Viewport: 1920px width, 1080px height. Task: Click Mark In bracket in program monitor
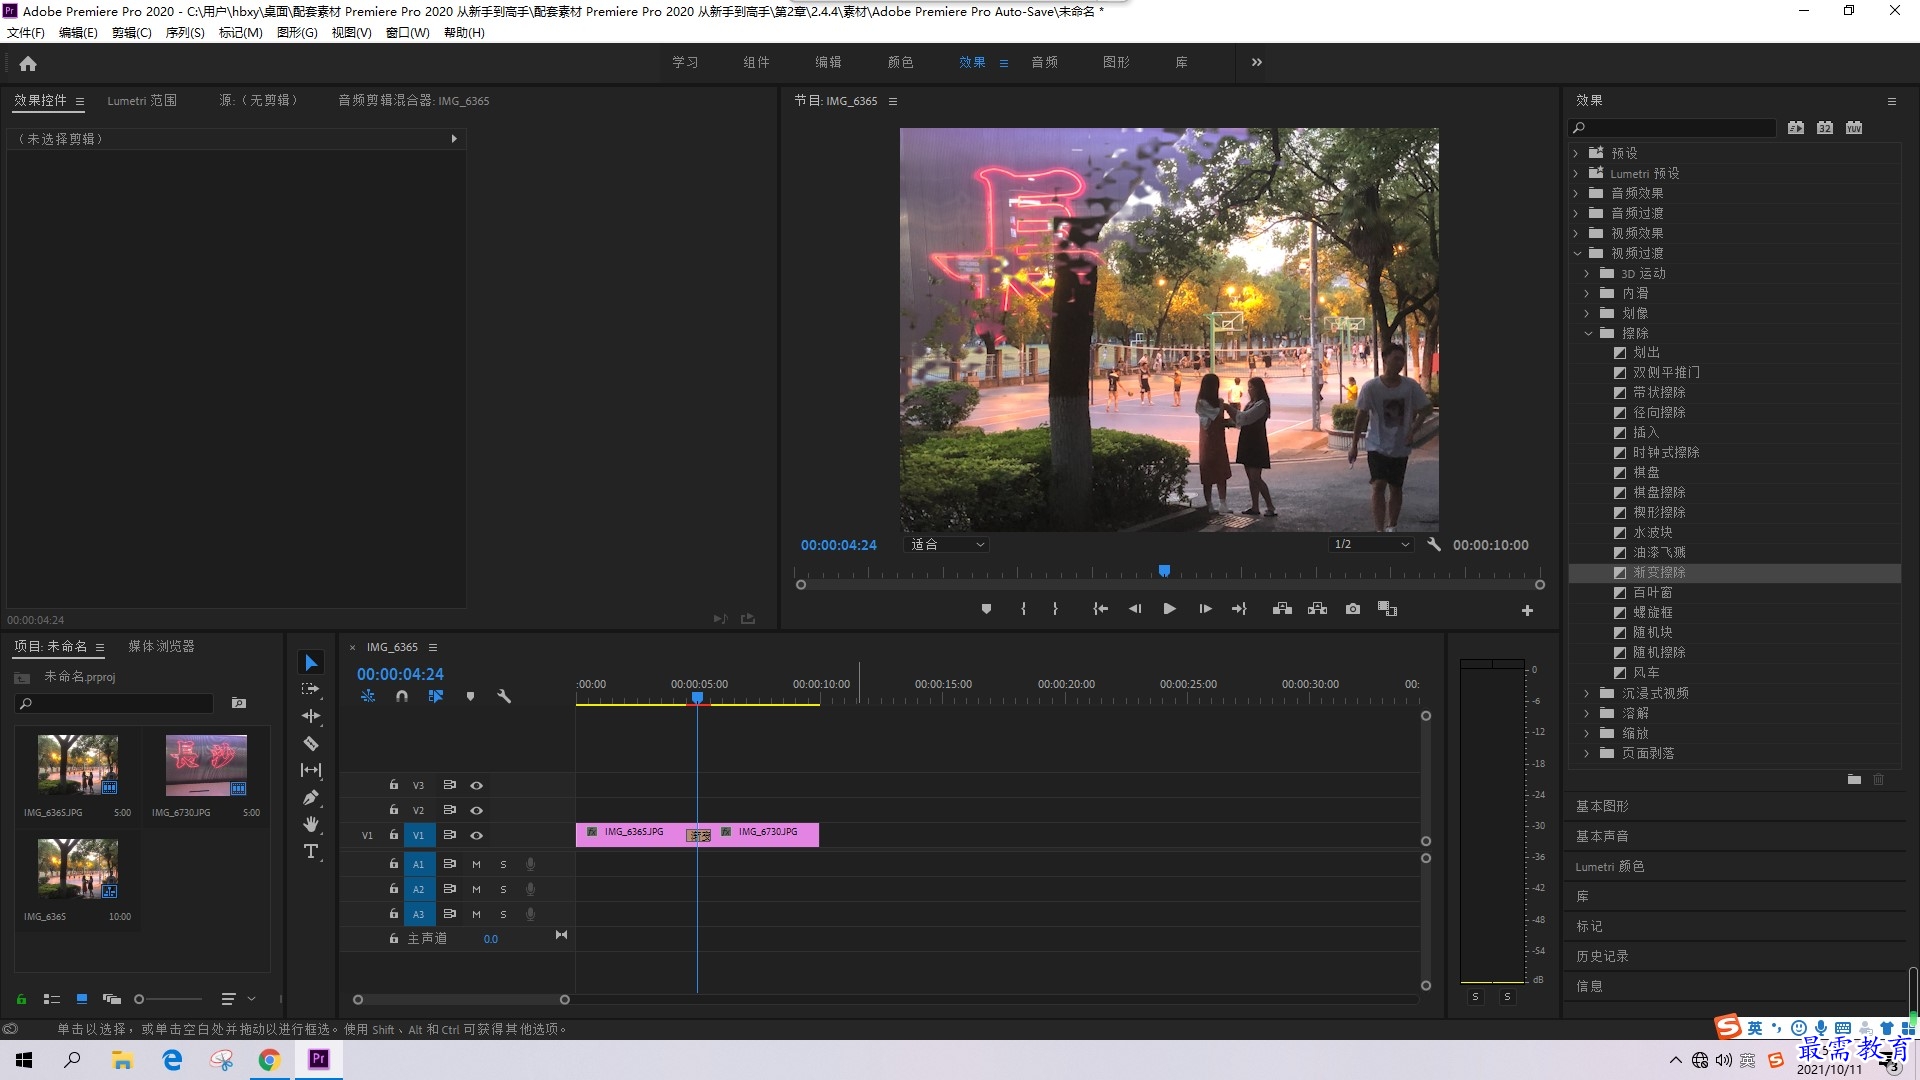click(x=1023, y=609)
